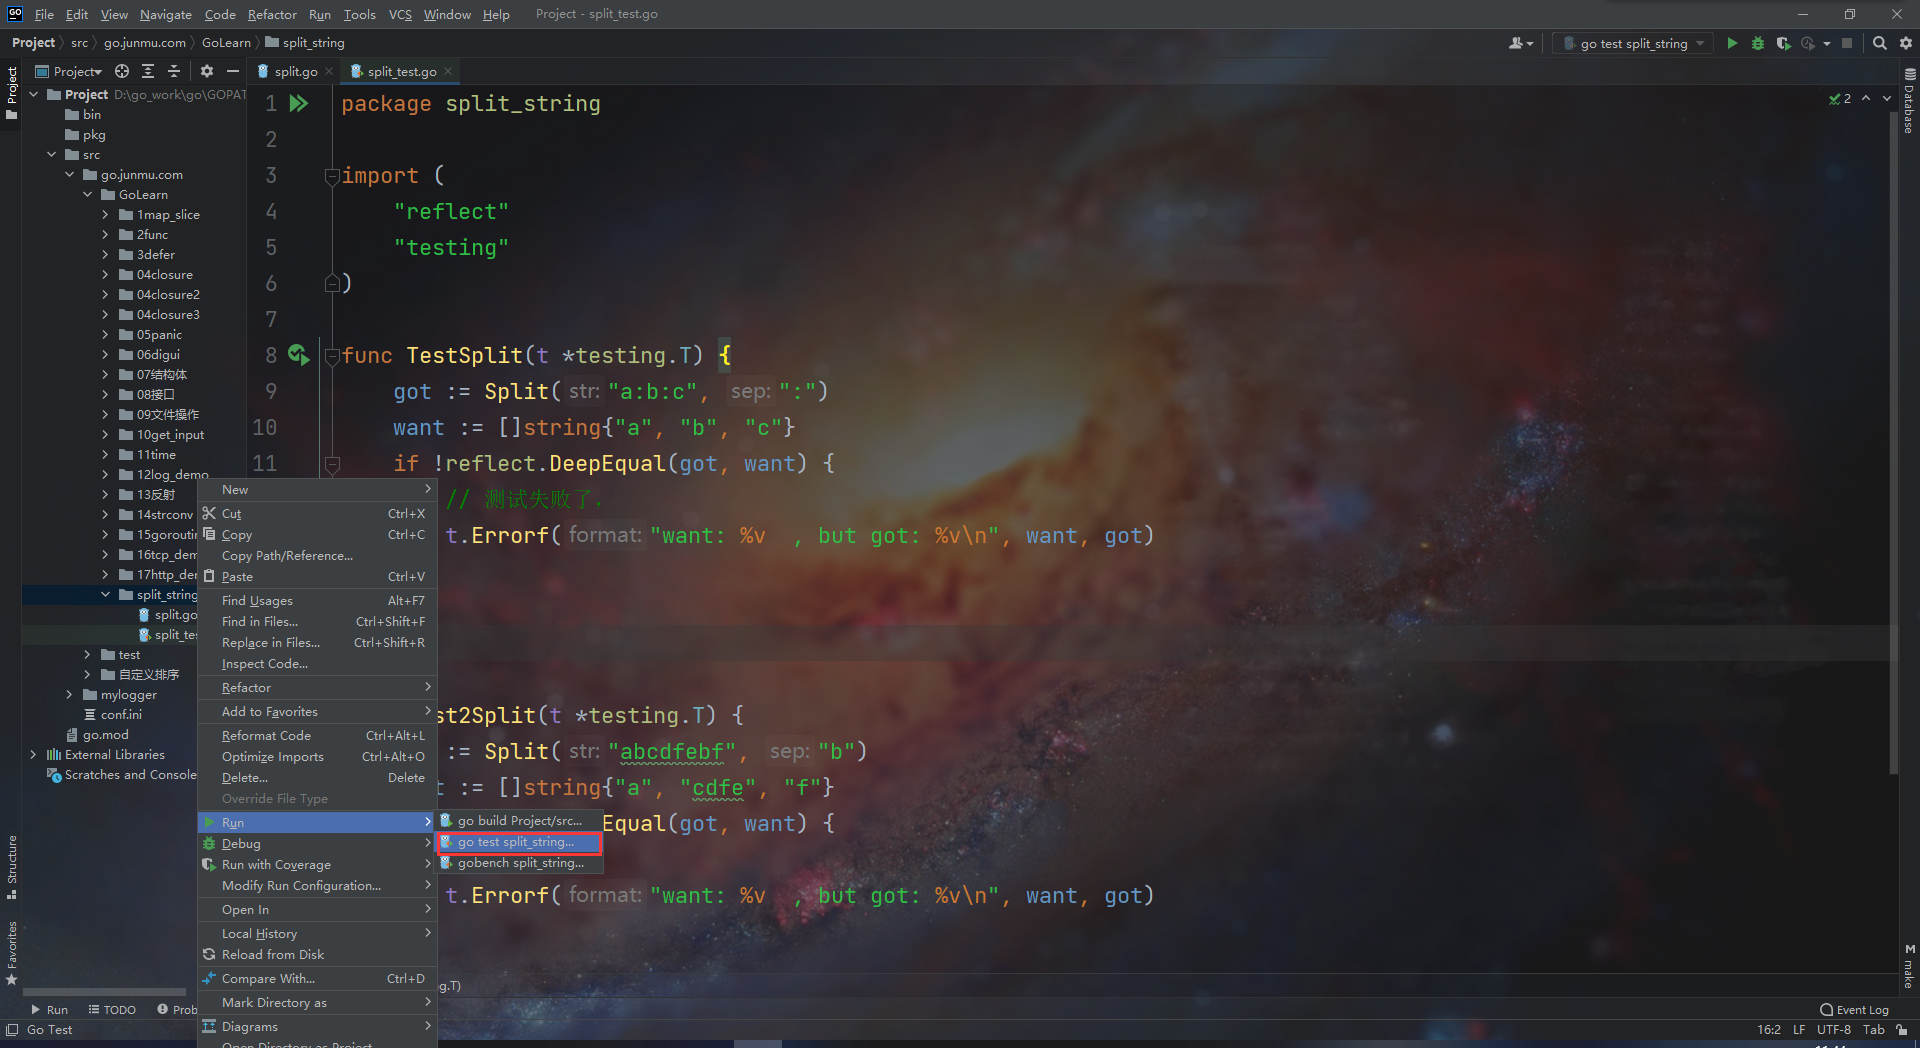
Task: Select go test split_string in Run submenu
Action: pos(520,842)
